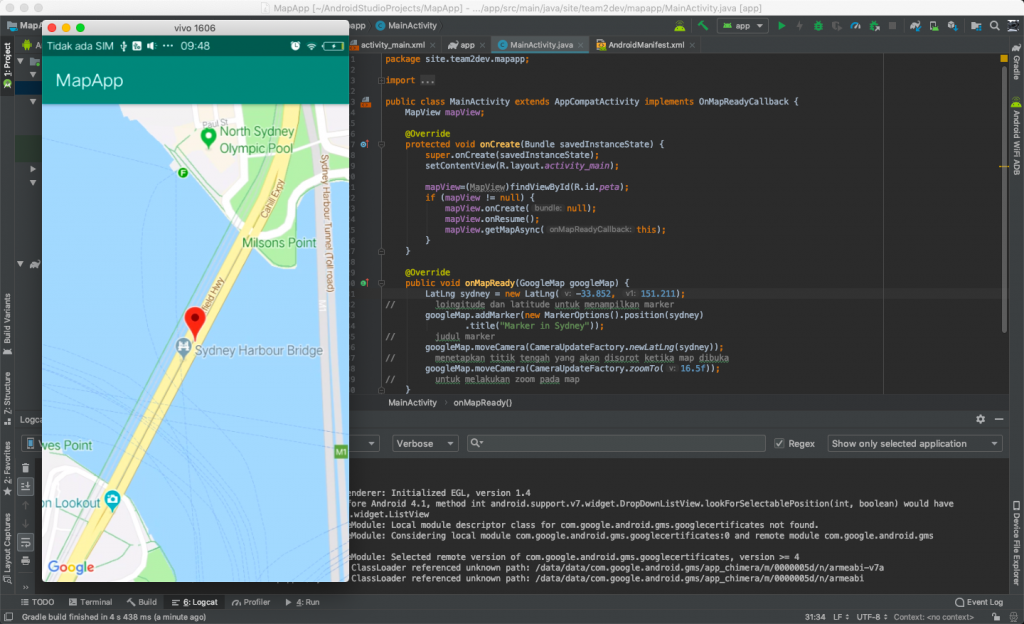Open the Verbose log level dropdown
This screenshot has width=1024, height=624.
click(424, 443)
